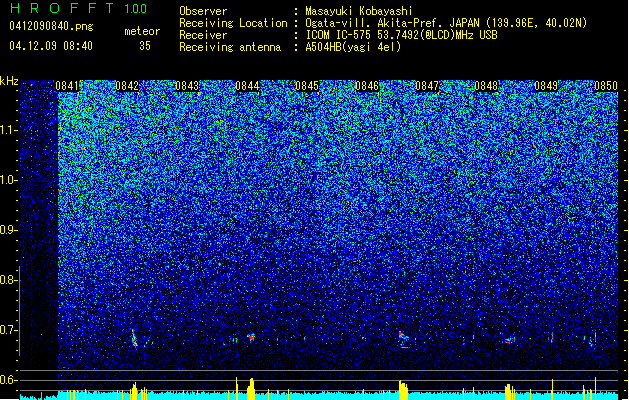Click the bright meteor echo below the 0844 marker
Screen dimensions: 629x400
pos(251,337)
